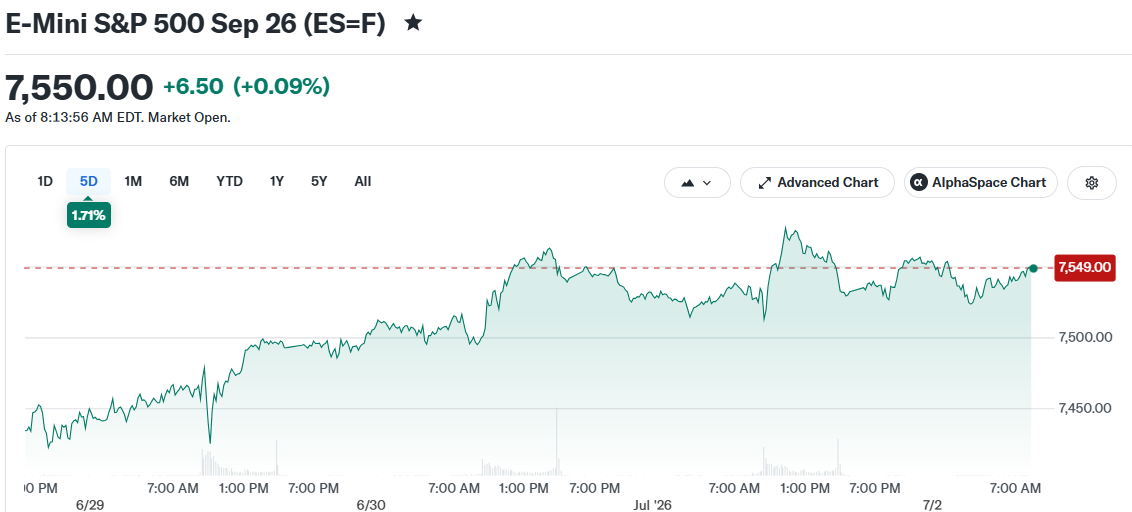This screenshot has width=1132, height=512.
Task: Click the 7,549.00 price label
Action: [1084, 268]
